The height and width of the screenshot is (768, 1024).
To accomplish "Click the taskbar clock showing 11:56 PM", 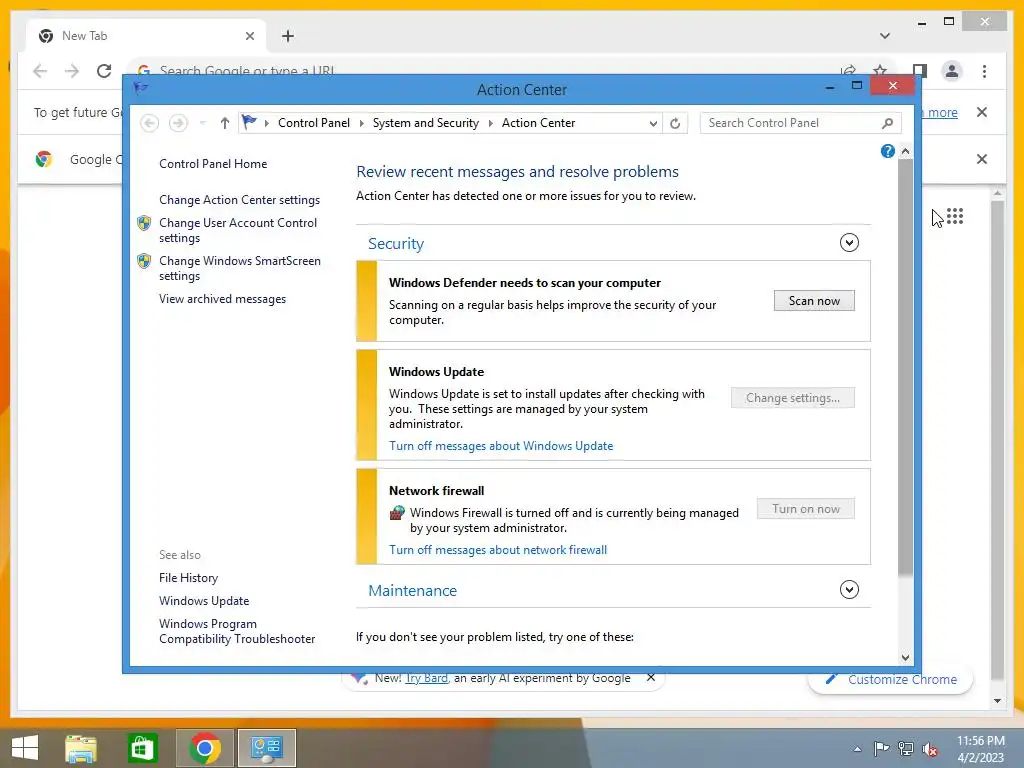I will [980, 748].
